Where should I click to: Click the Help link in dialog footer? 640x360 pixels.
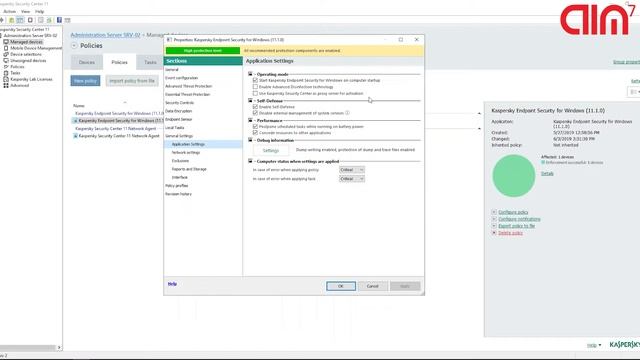(x=172, y=284)
